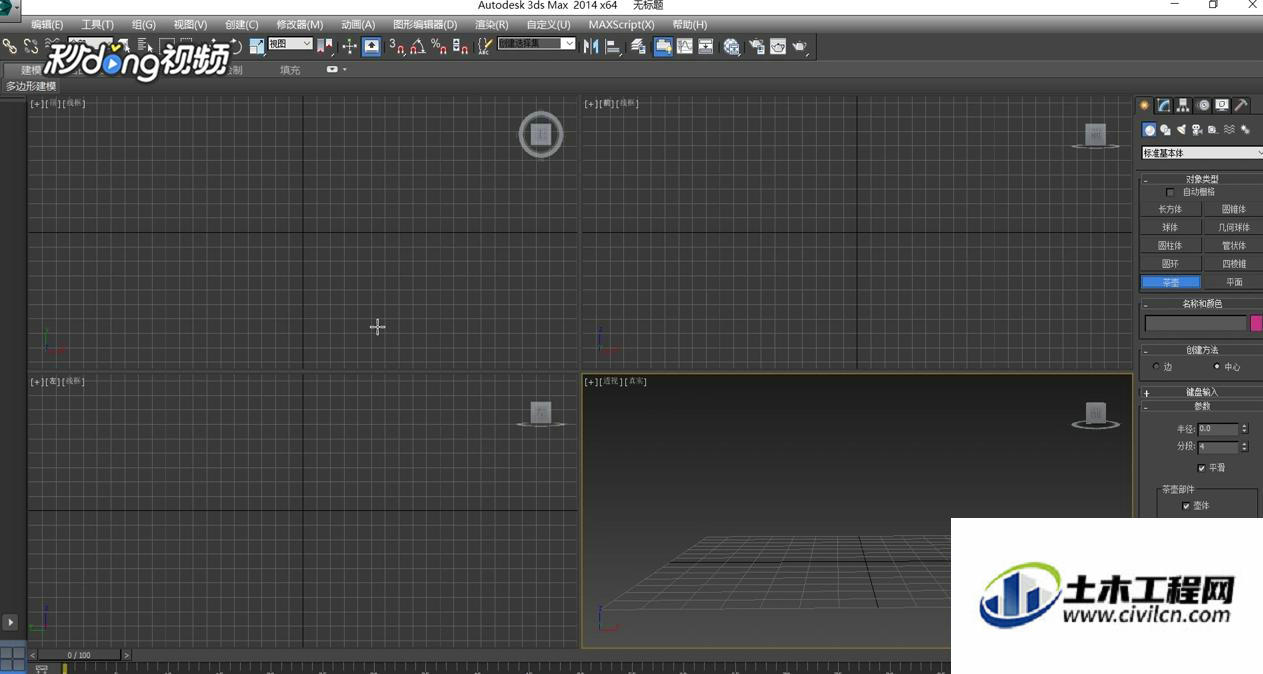Open the 渲染(R) menu
The height and width of the screenshot is (674, 1263).
[x=491, y=24]
